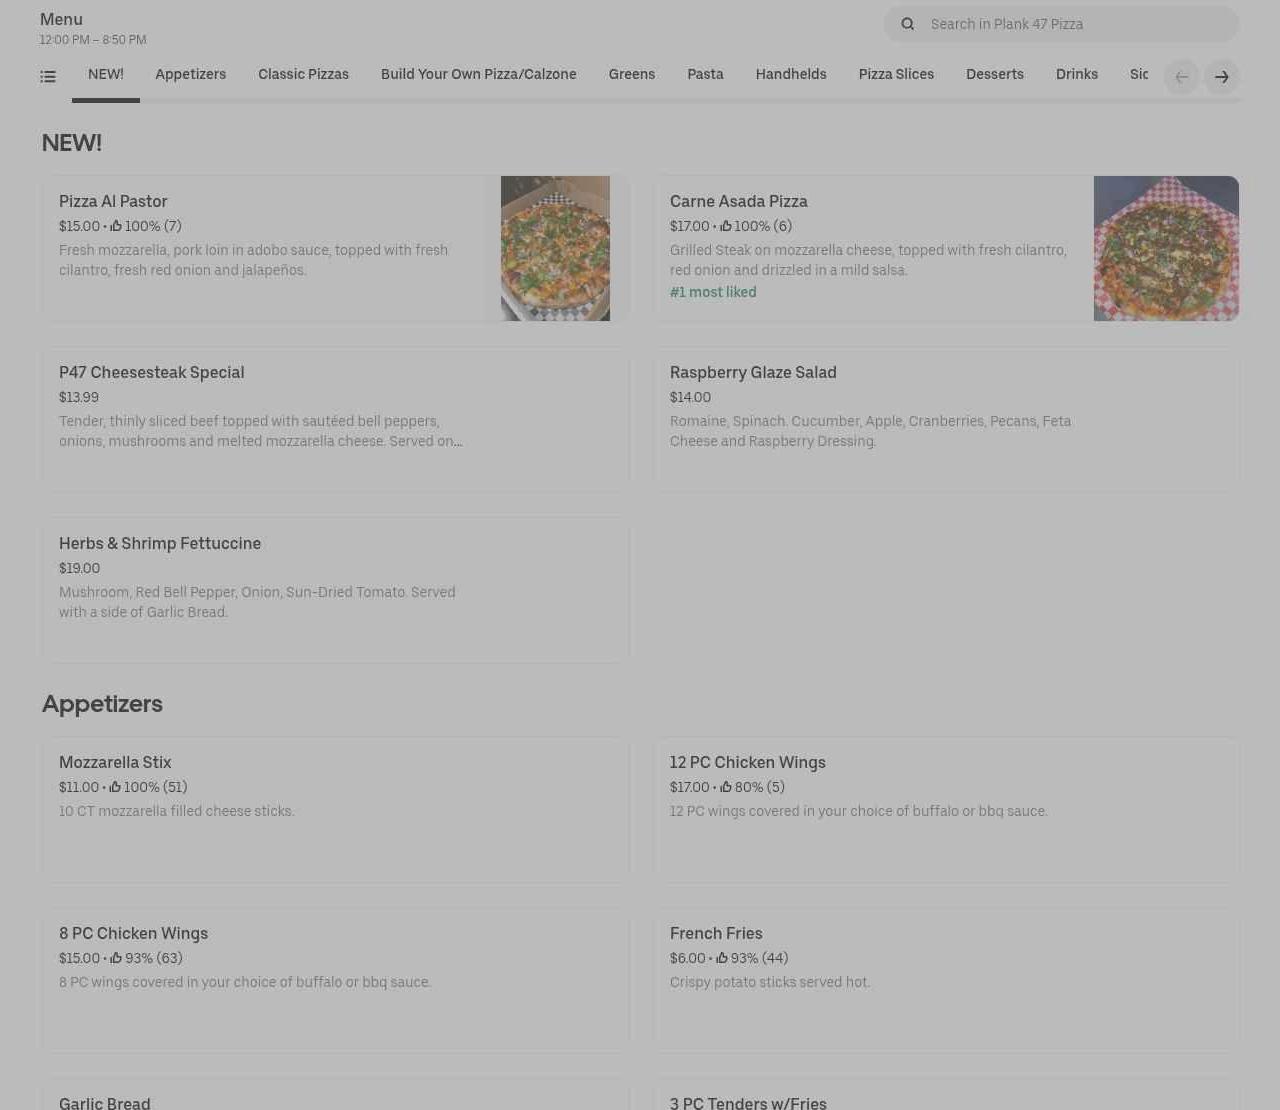1280x1110 pixels.
Task: Open the Garlic Bread item
Action: pos(335,1095)
